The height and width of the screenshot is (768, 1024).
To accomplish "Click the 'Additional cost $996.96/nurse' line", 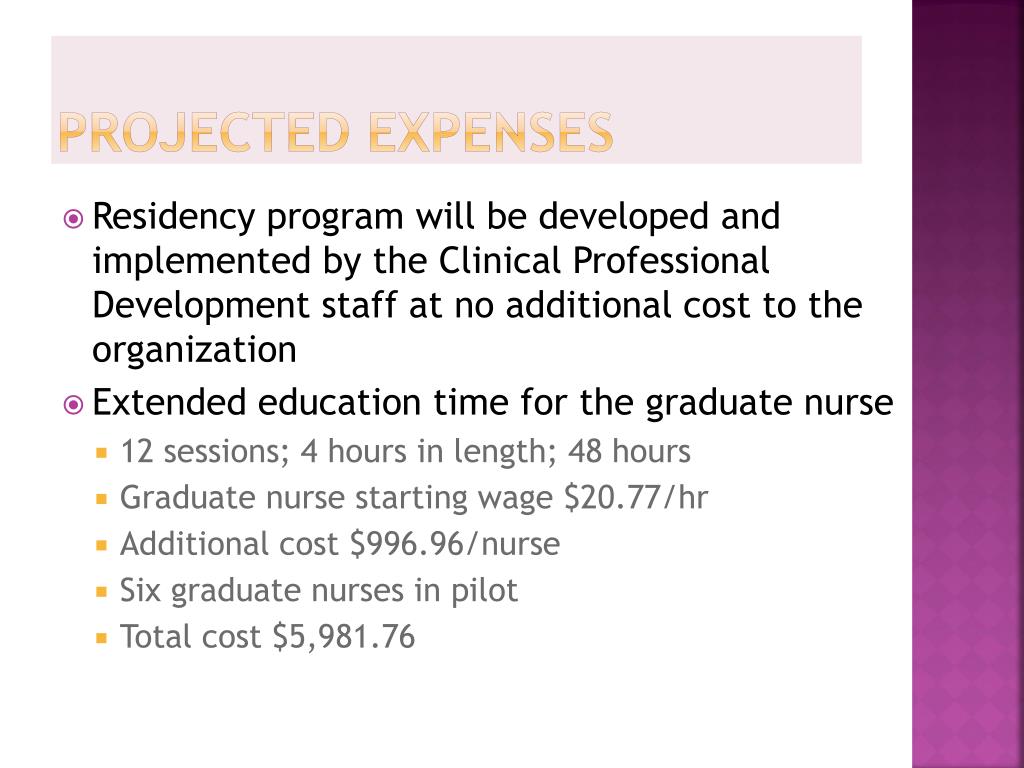I will [340, 544].
